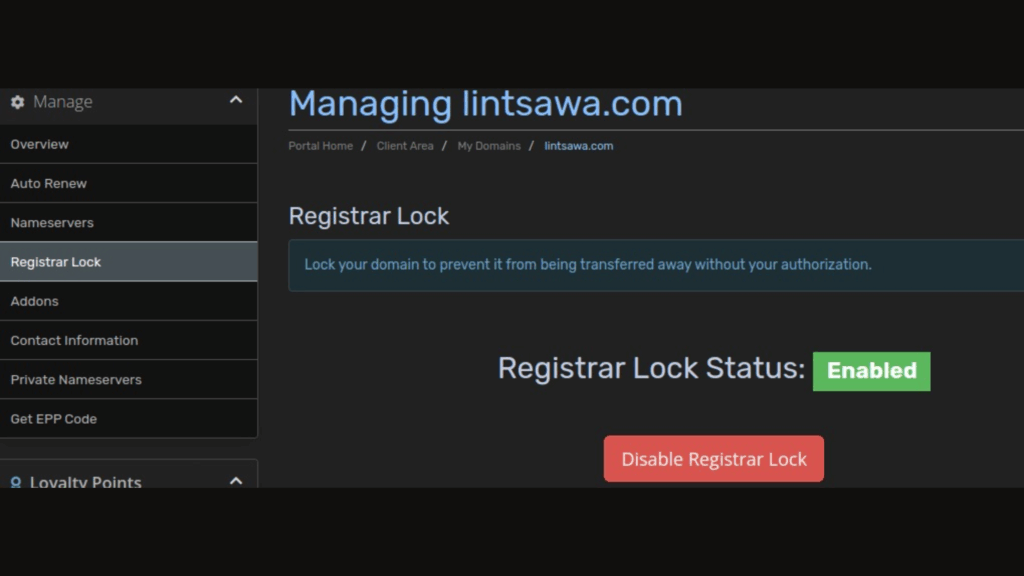Open the Get EPP Code sidebar item

coord(129,419)
